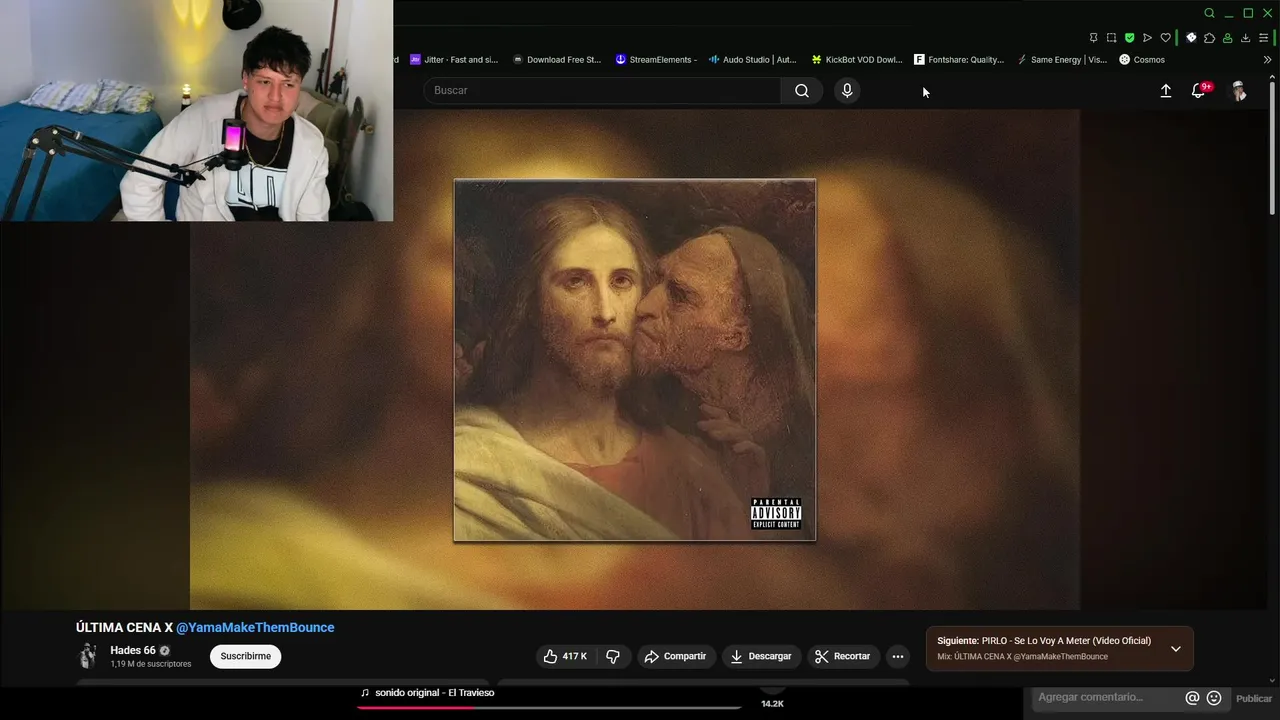Viewport: 1280px width, 720px height.
Task: Open the extensions puzzle-piece icon
Action: pyautogui.click(x=1209, y=38)
